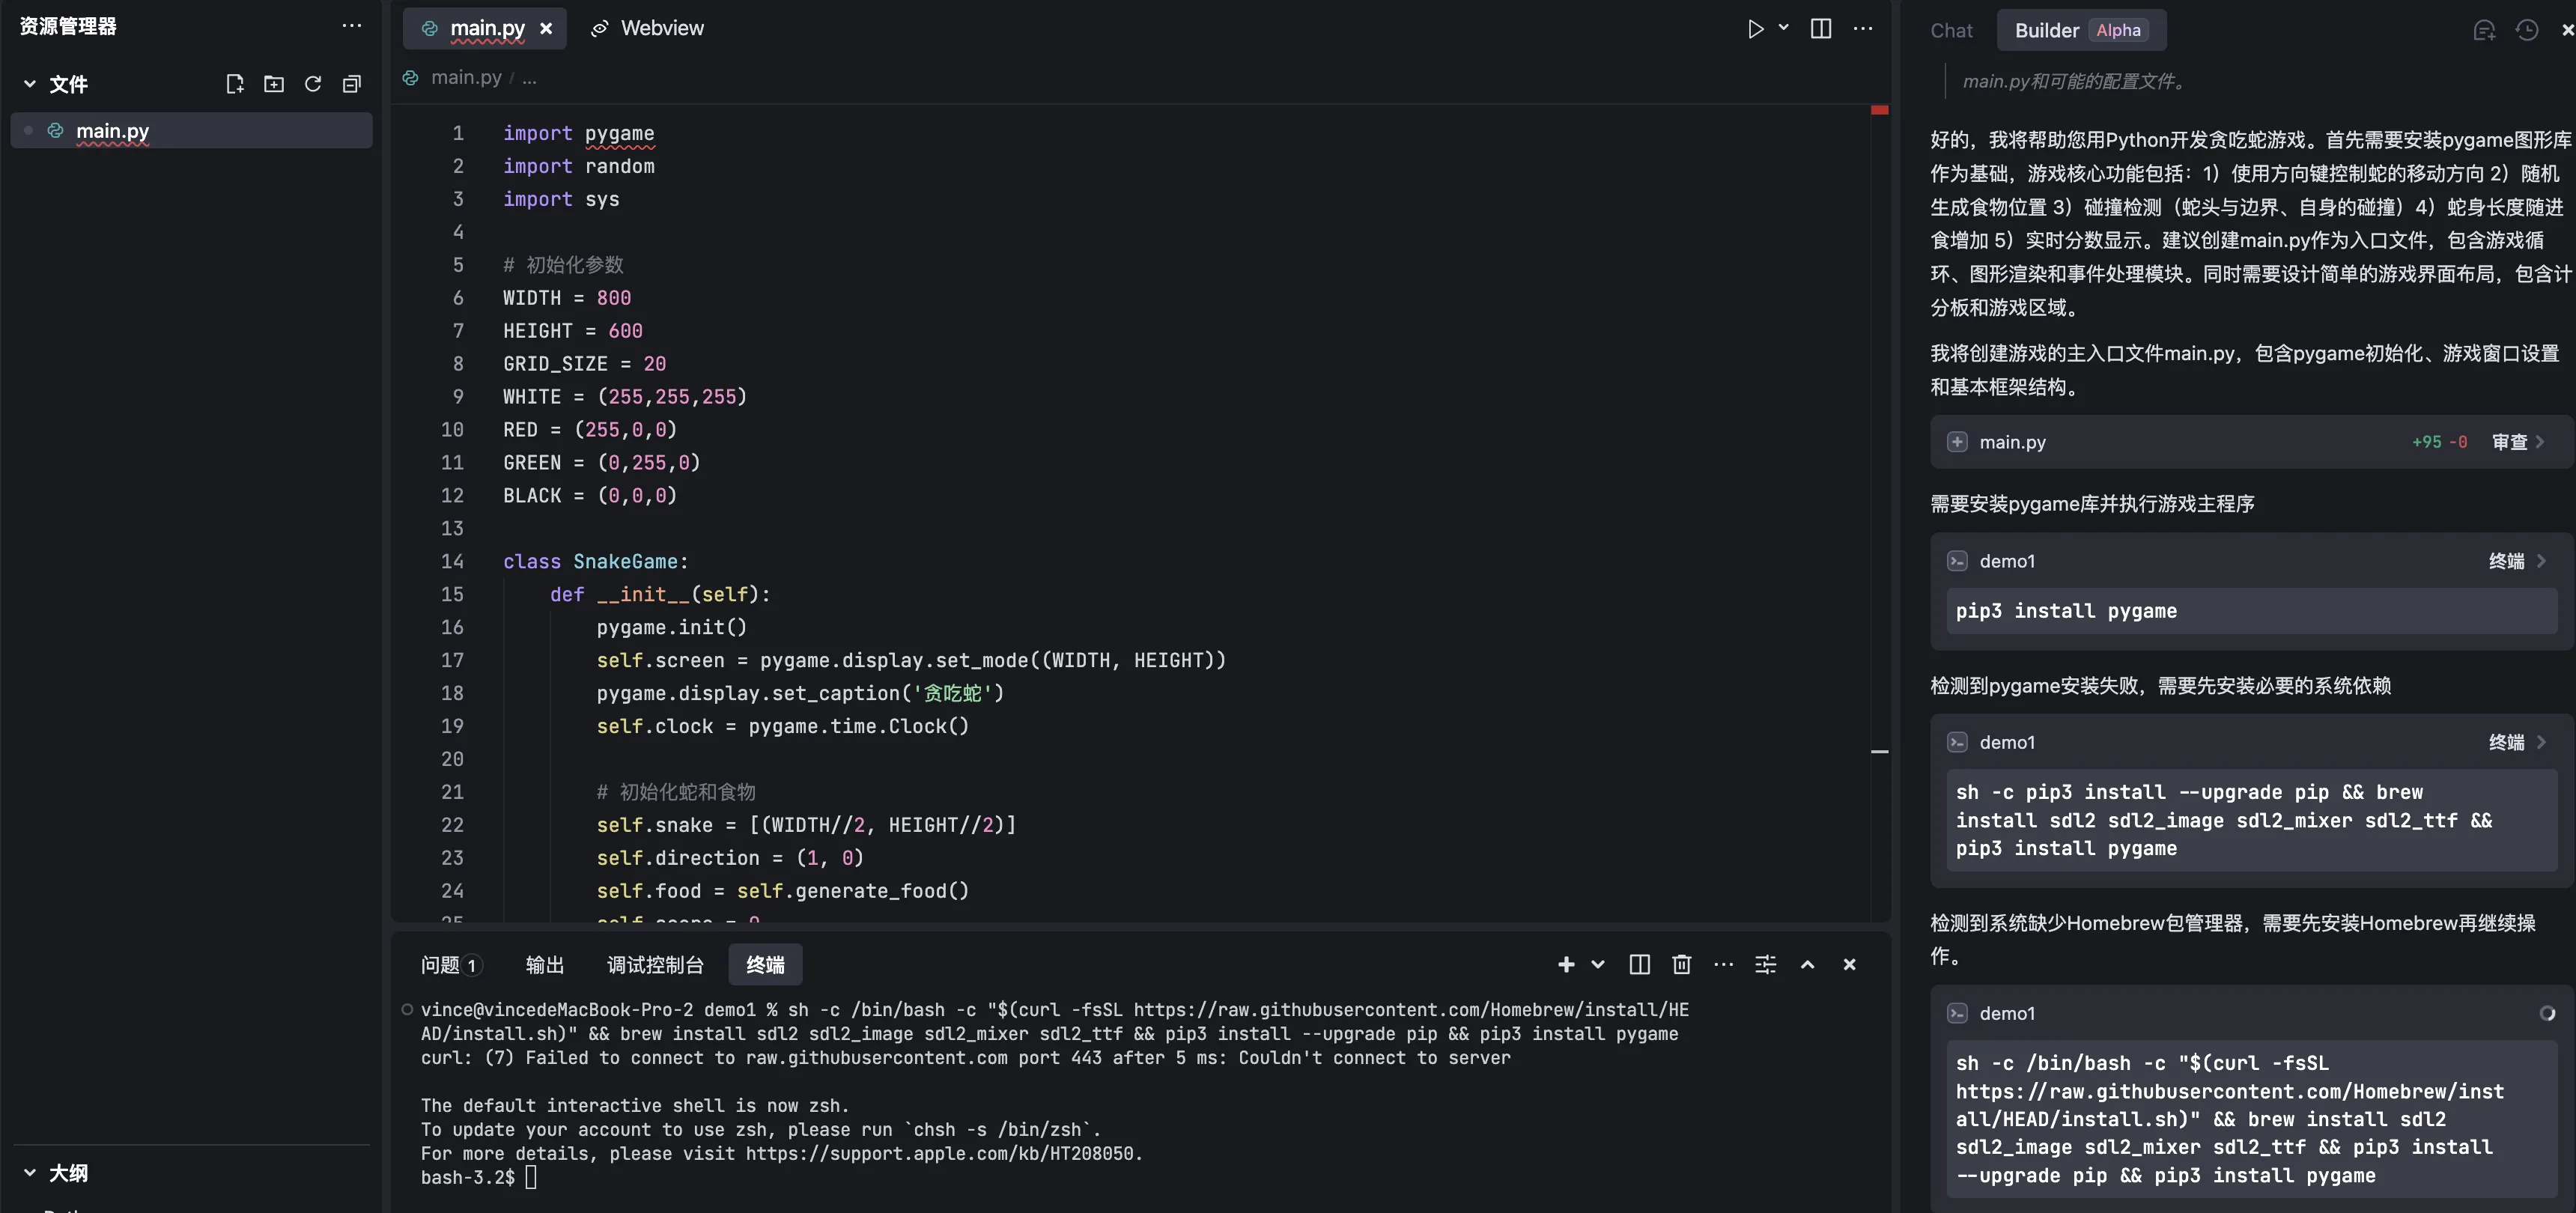Image resolution: width=2576 pixels, height=1213 pixels.
Task: Split the editor to the right
Action: click(x=1821, y=29)
